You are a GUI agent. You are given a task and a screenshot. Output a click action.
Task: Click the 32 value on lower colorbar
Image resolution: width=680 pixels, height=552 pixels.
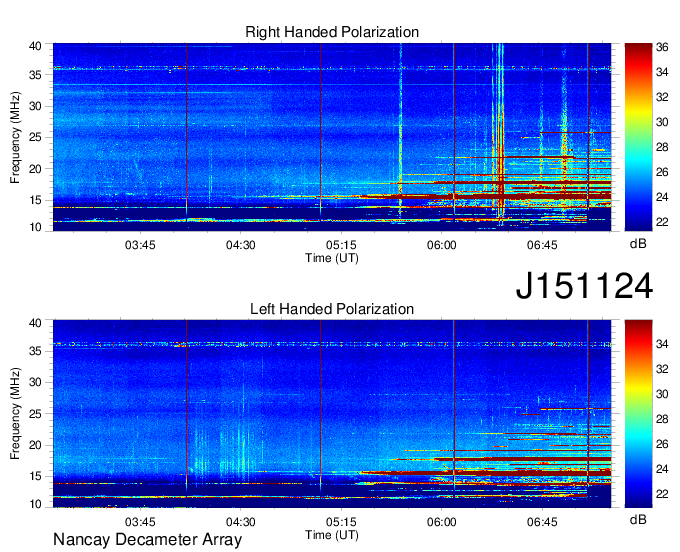662,369
